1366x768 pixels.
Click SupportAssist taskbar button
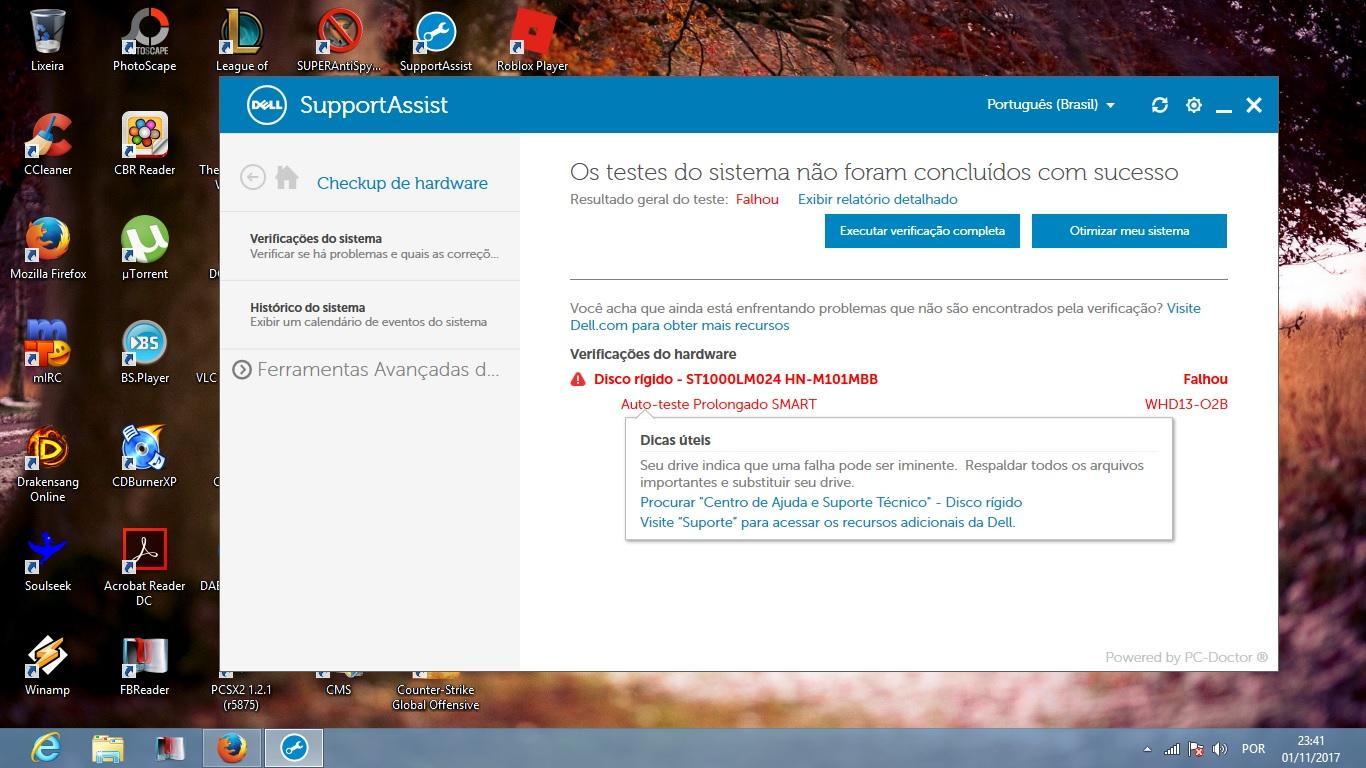click(293, 748)
